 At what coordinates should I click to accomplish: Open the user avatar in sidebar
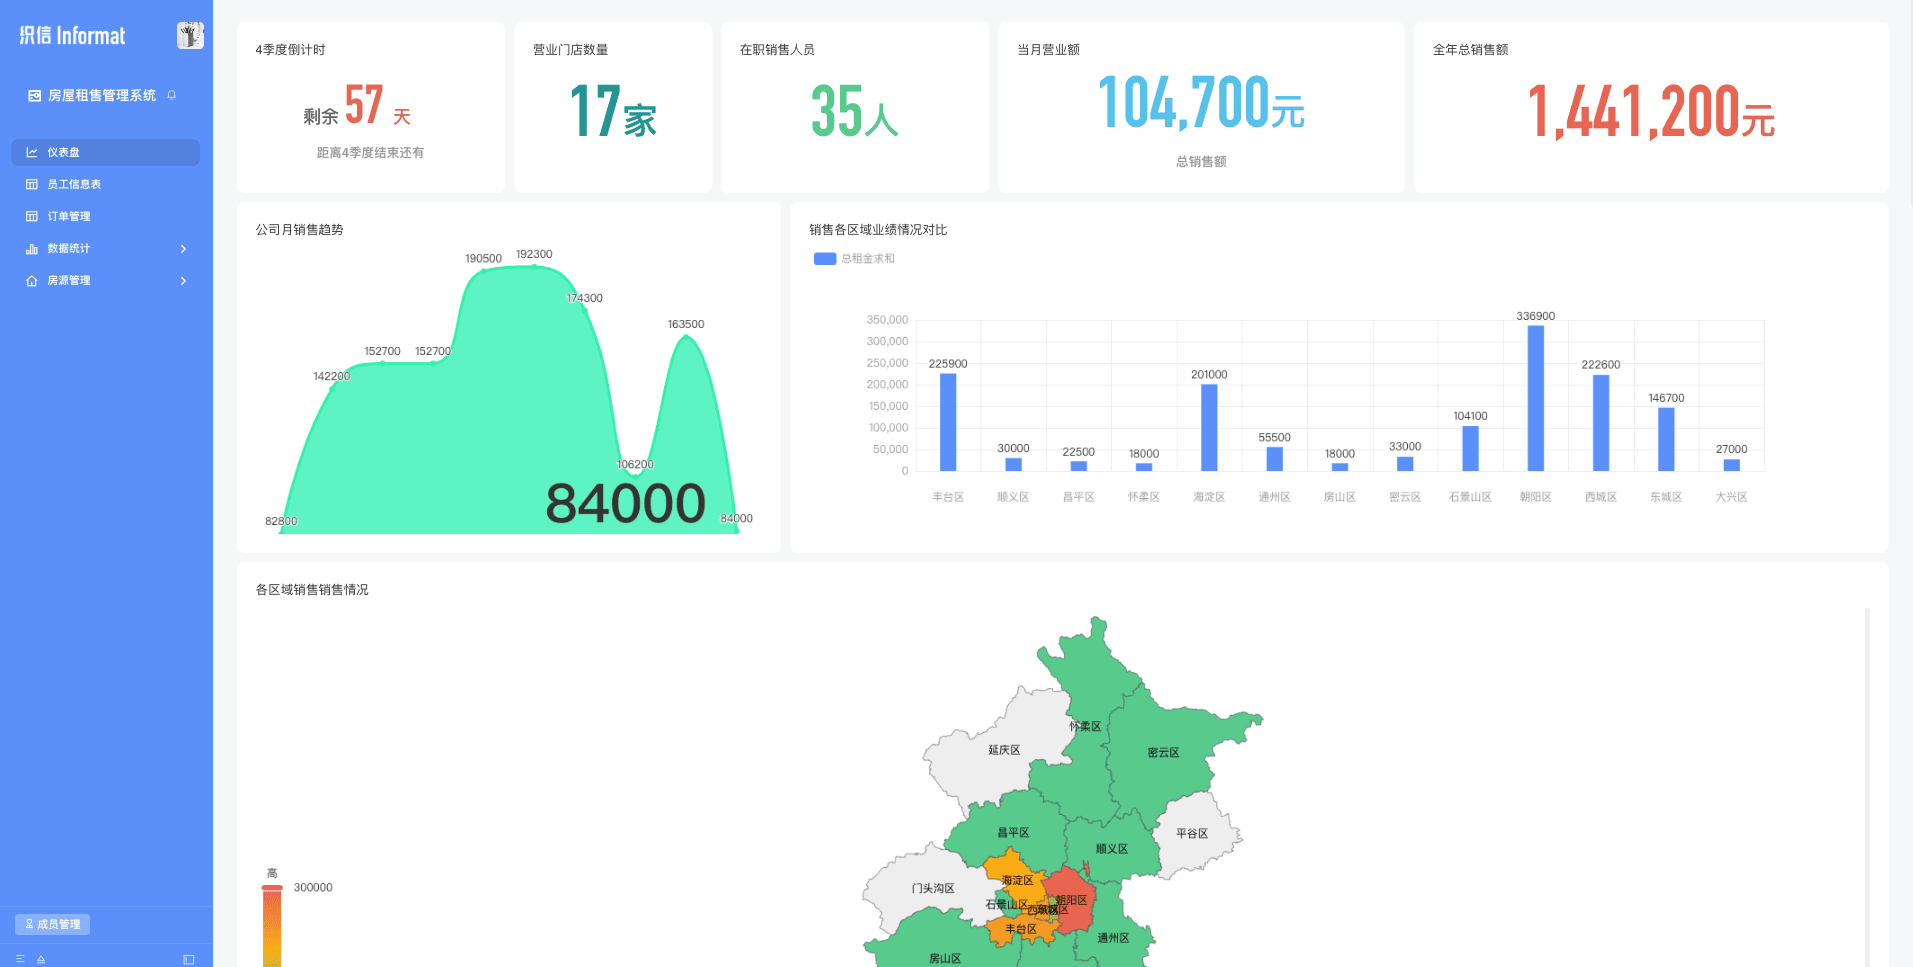[190, 35]
